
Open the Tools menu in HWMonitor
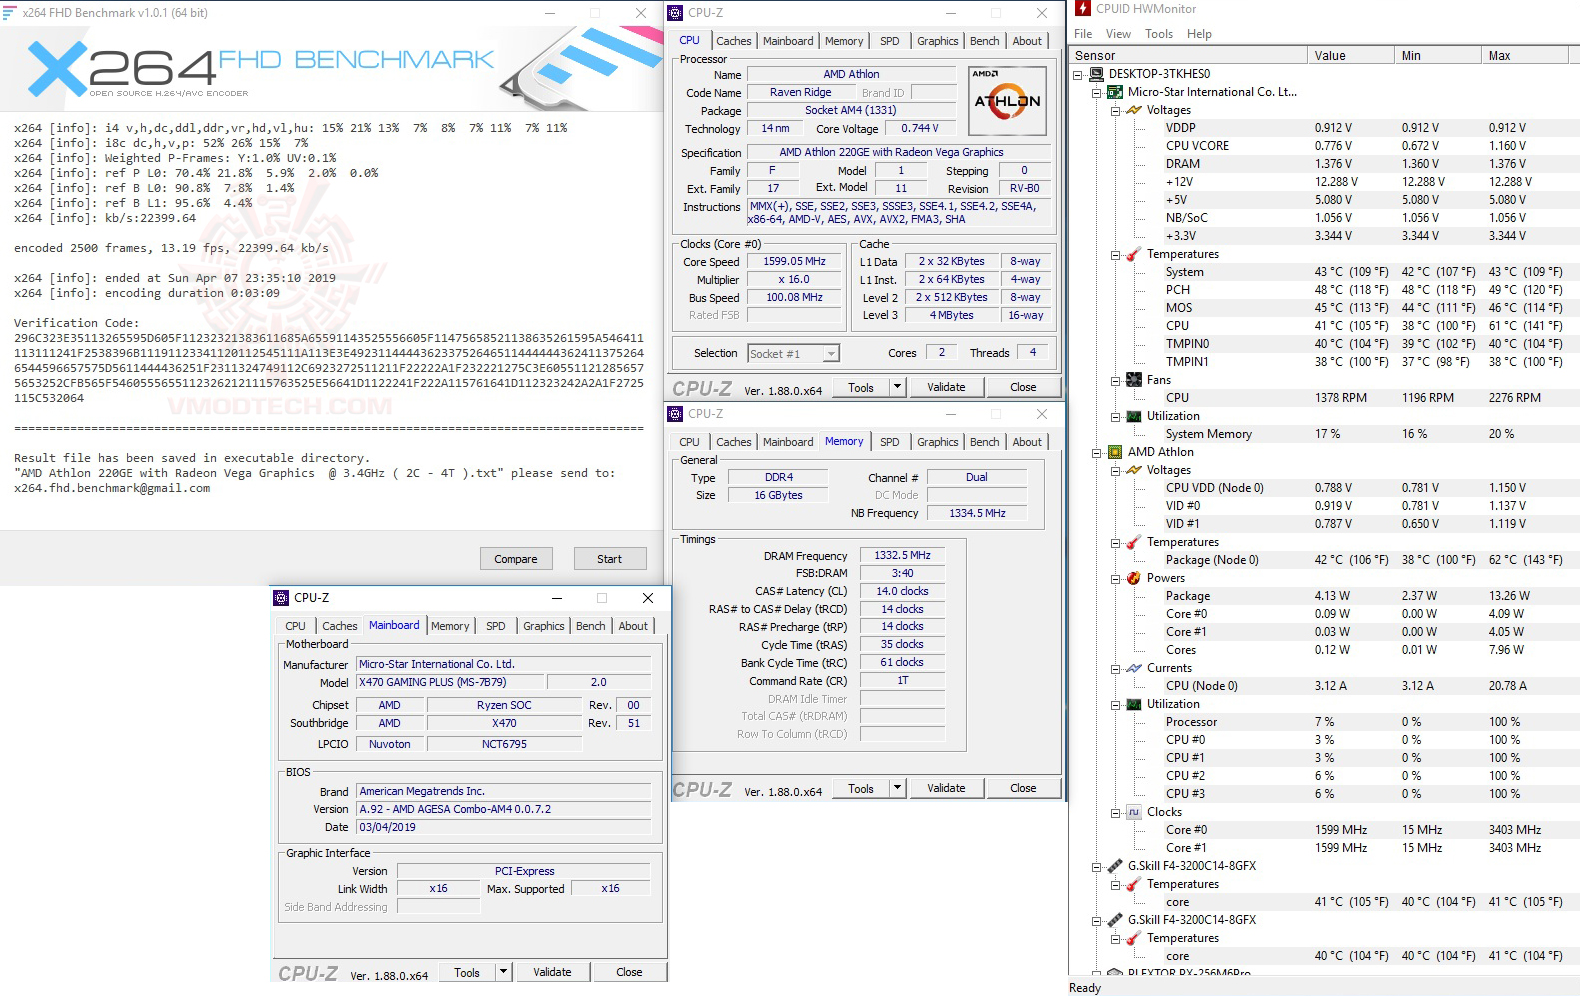[x=1159, y=34]
